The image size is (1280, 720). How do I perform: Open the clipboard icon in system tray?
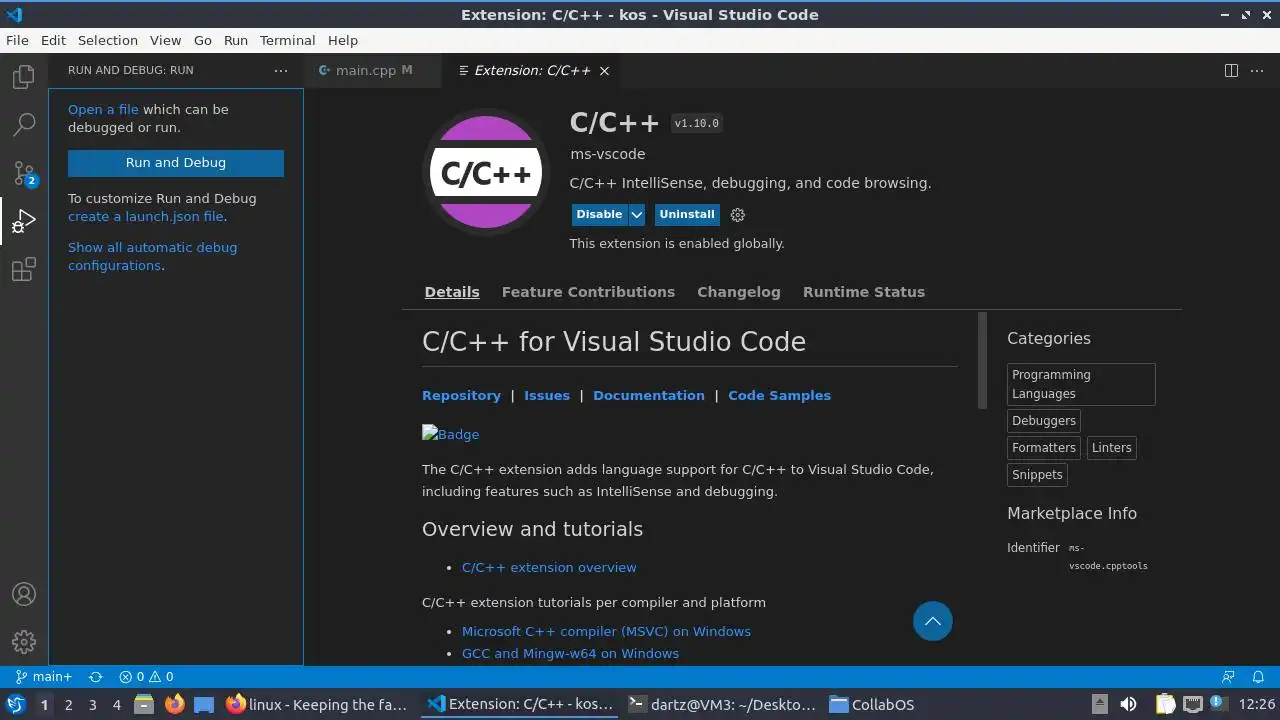coord(1165,704)
